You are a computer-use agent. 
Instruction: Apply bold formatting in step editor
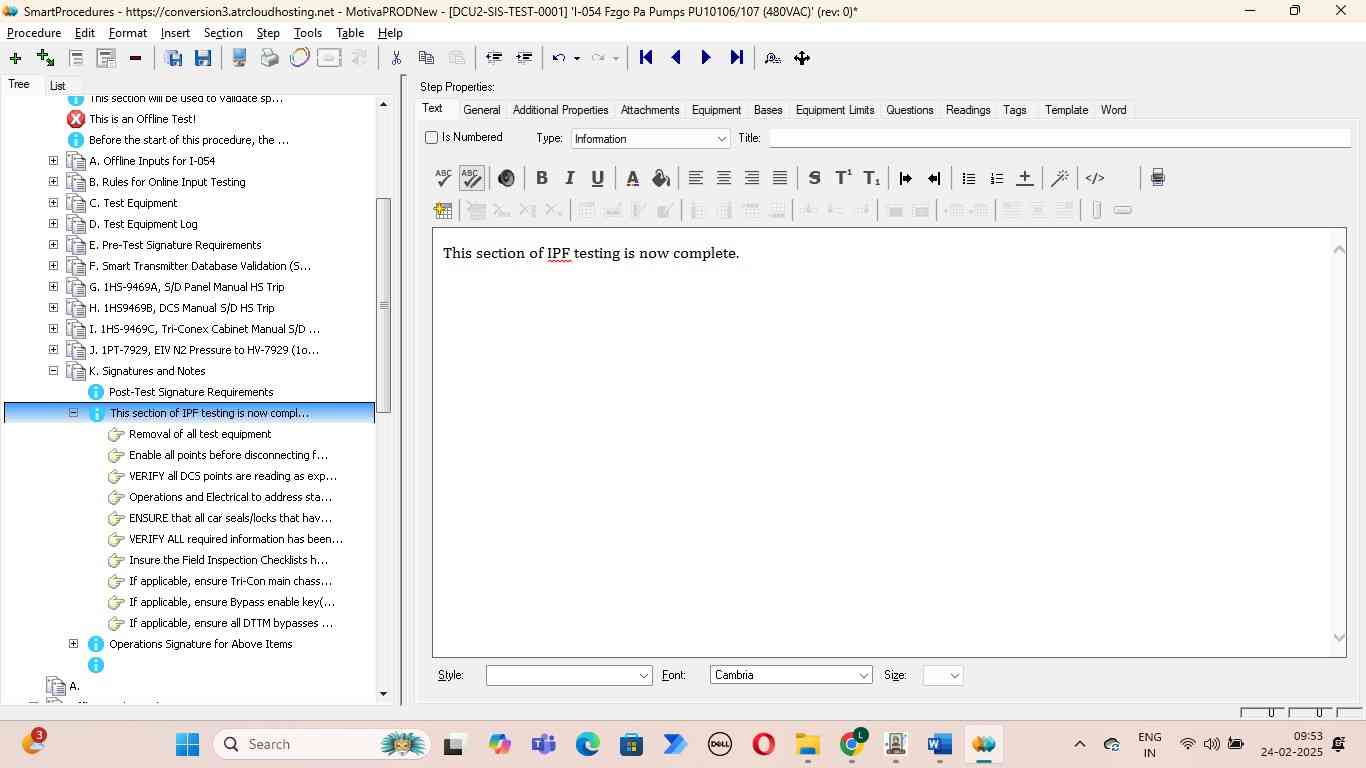541,178
